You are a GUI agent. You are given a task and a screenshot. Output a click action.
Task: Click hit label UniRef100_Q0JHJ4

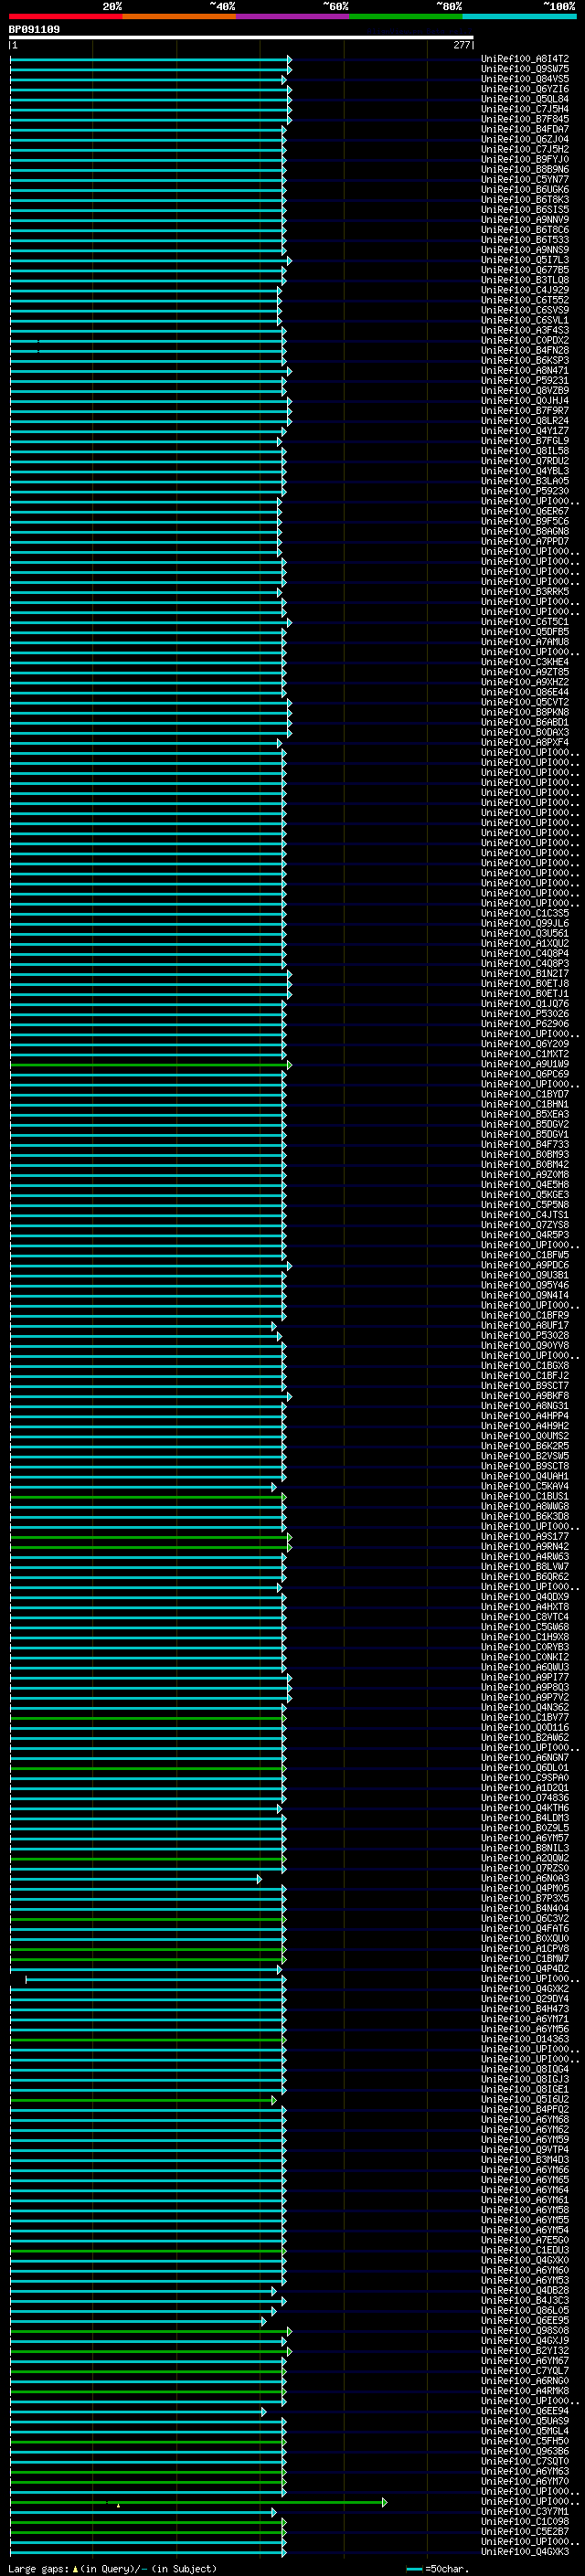tap(525, 401)
